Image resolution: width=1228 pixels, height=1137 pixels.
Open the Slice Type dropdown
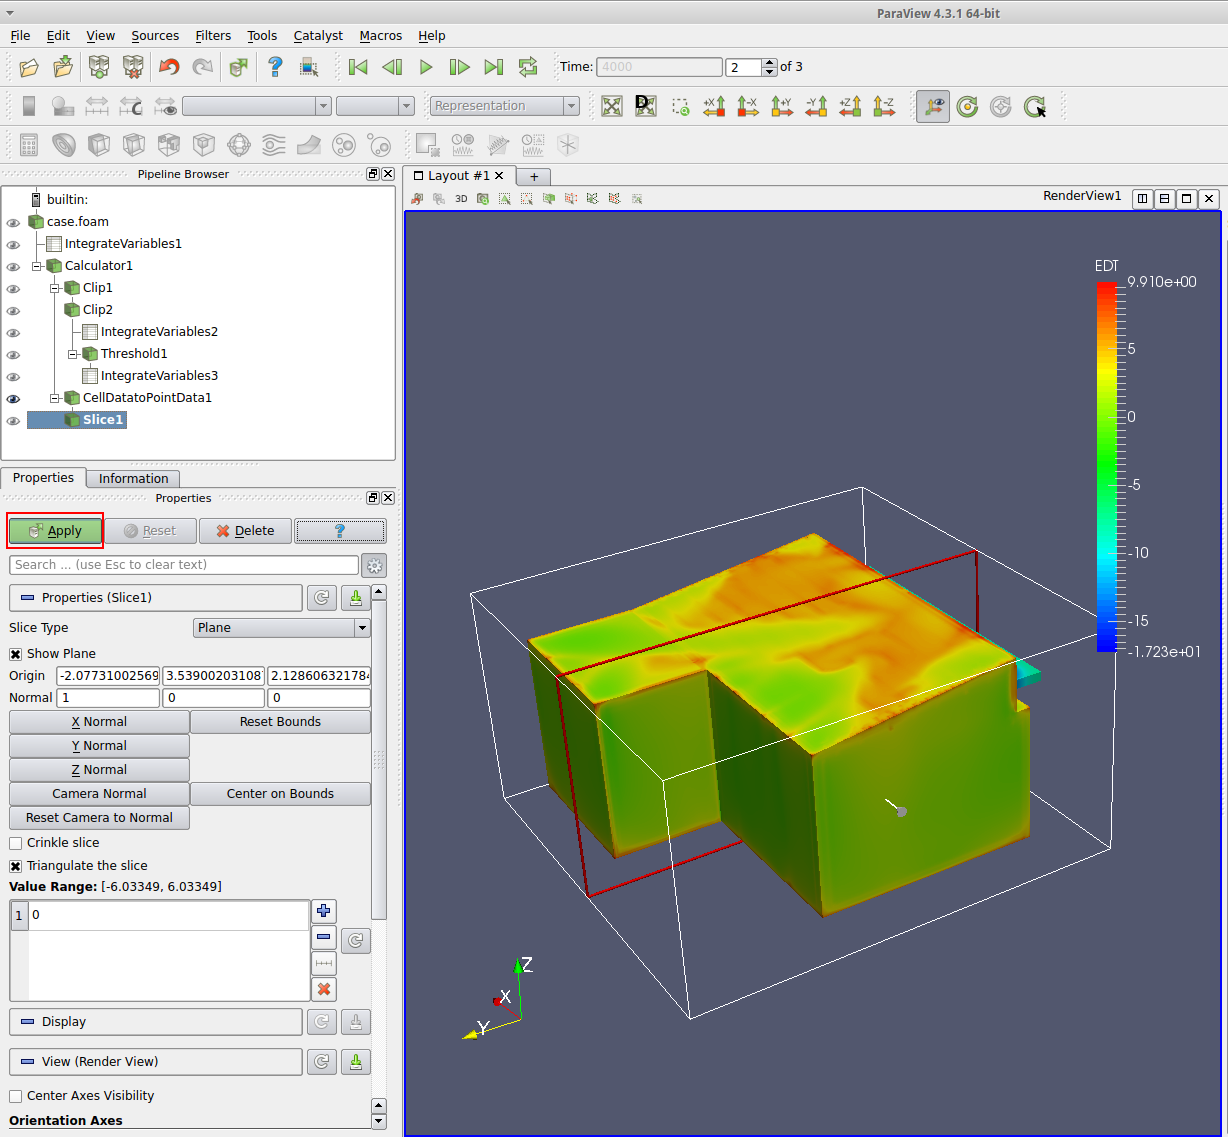coord(281,628)
